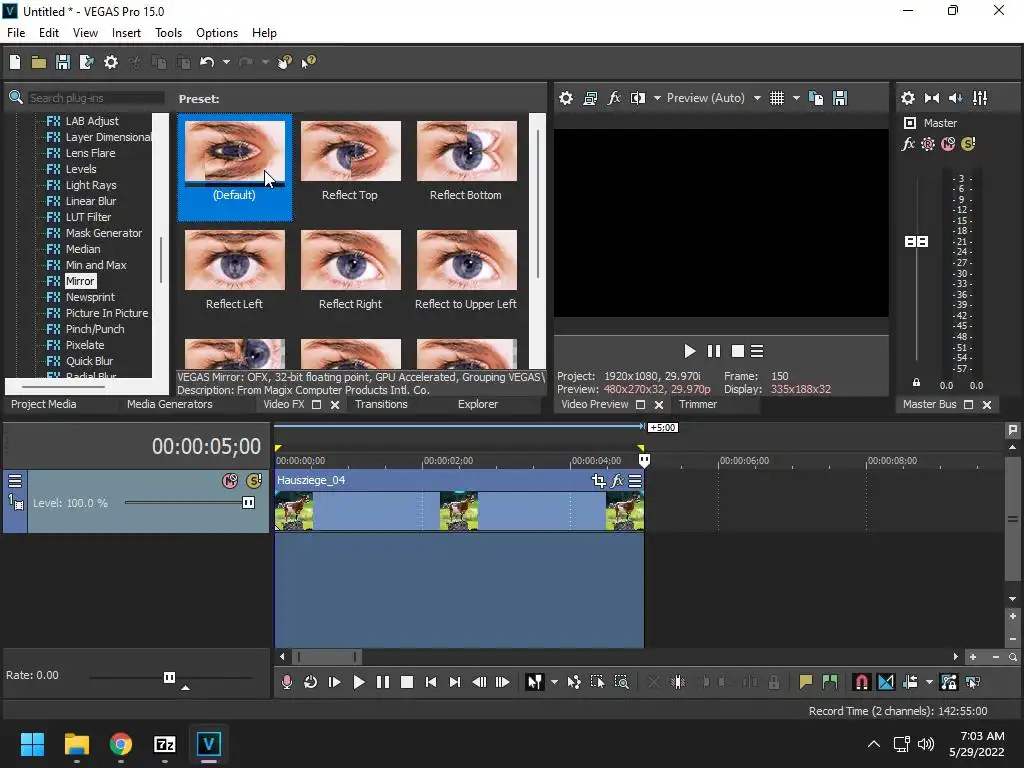
Task: Open the Insert menu
Action: [126, 33]
